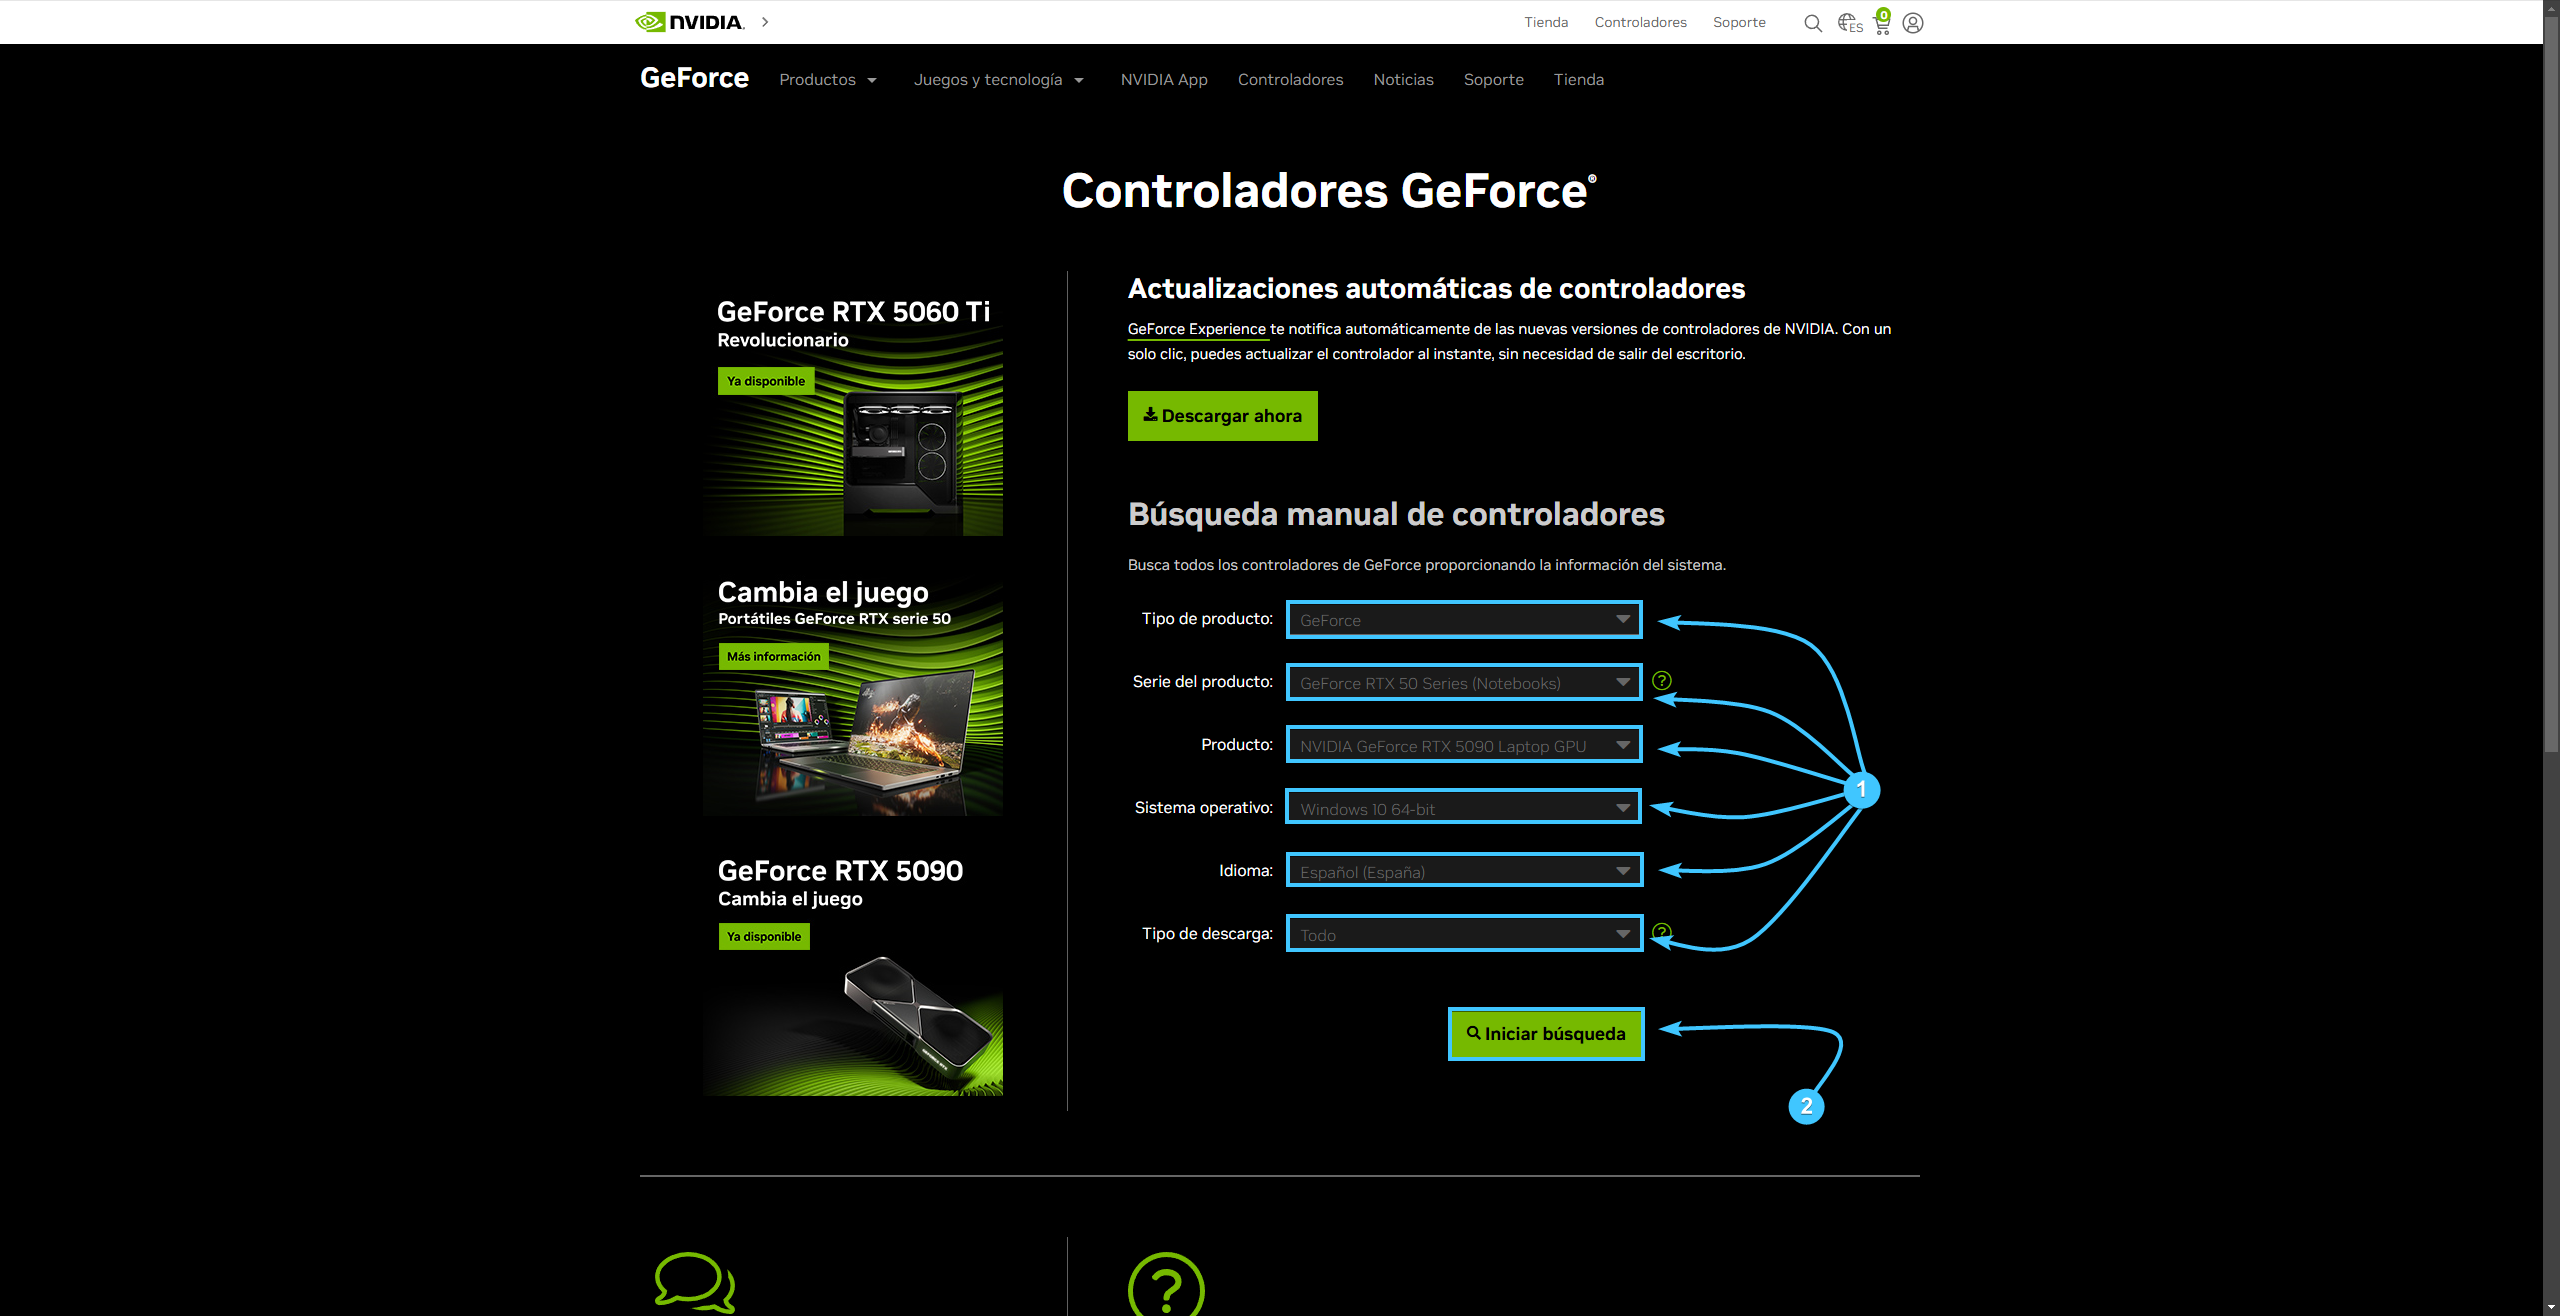This screenshot has width=2560, height=1316.
Task: Click the green question mark circle icon
Action: point(1166,1285)
